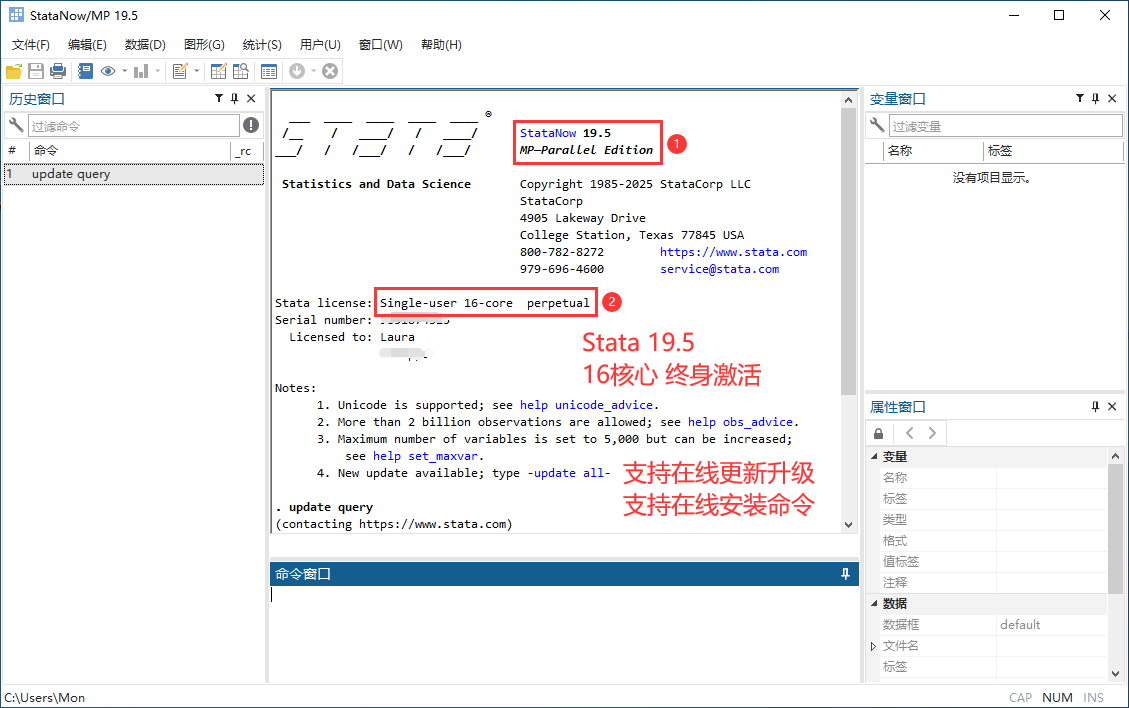Click the 'default' 数据框 value
The height and width of the screenshot is (708, 1129).
pos(1020,624)
